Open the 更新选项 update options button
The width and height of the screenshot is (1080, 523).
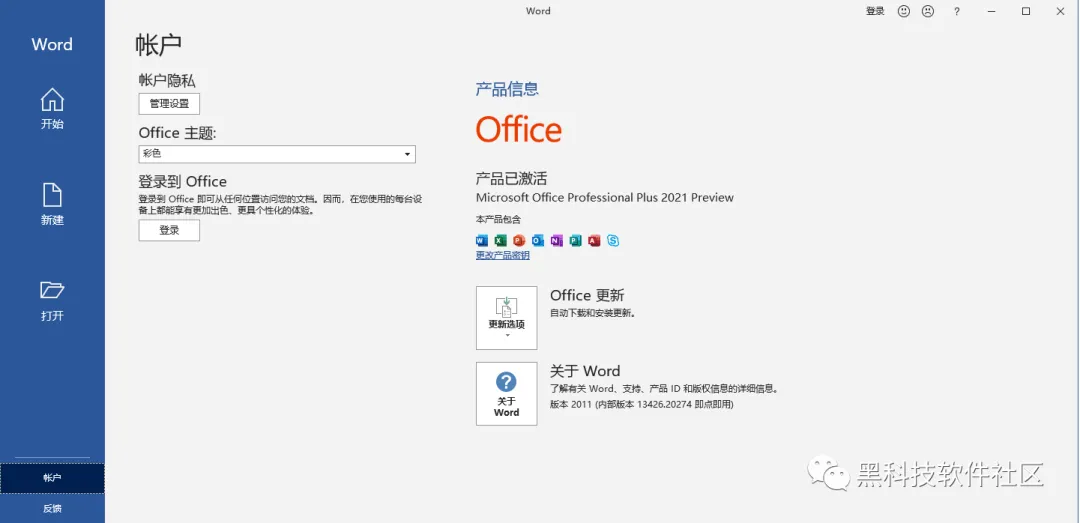(506, 318)
